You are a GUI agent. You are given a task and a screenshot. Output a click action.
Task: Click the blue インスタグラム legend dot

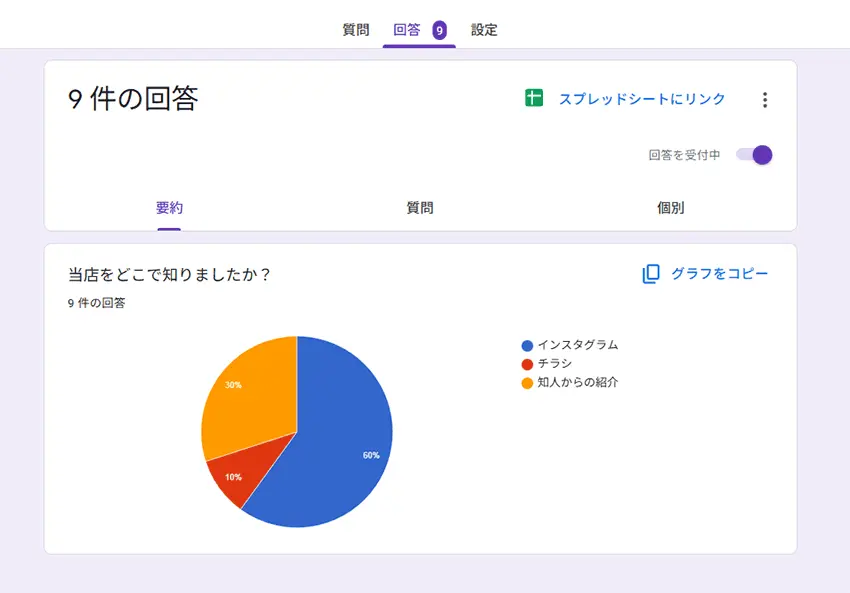527,345
